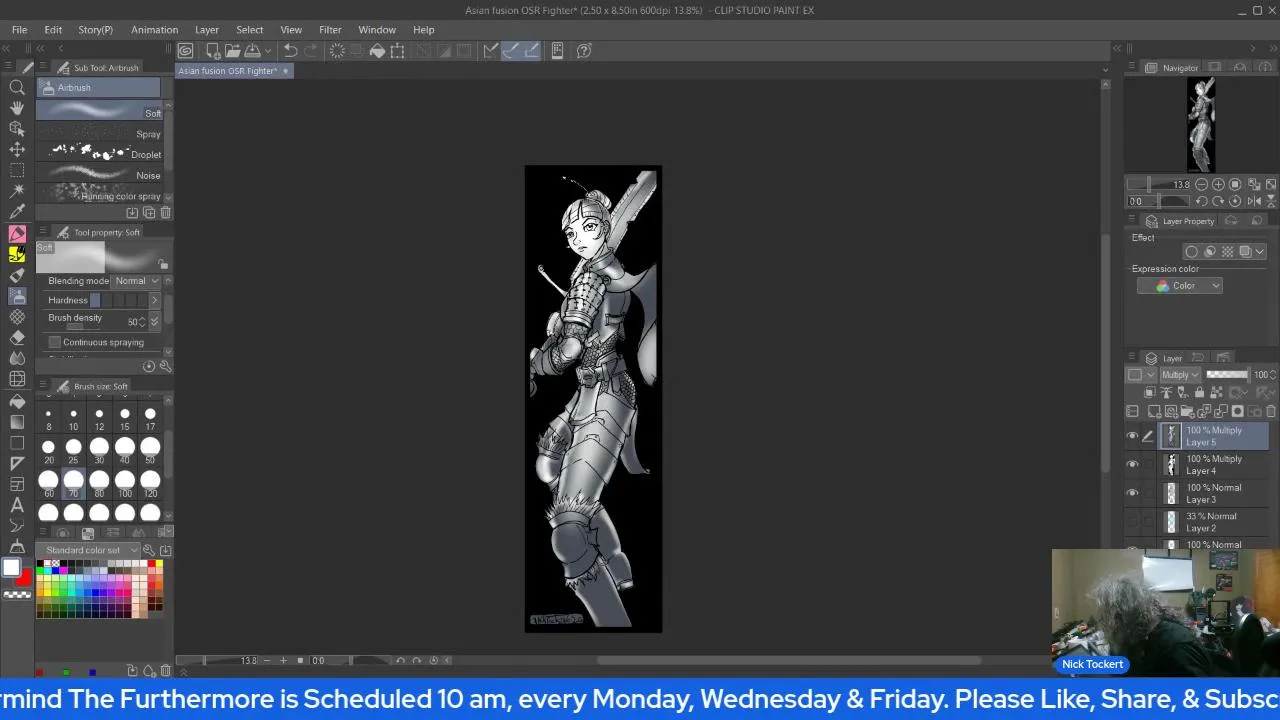This screenshot has height=720, width=1280.
Task: Pick brush size 30 preset
Action: [x=99, y=450]
